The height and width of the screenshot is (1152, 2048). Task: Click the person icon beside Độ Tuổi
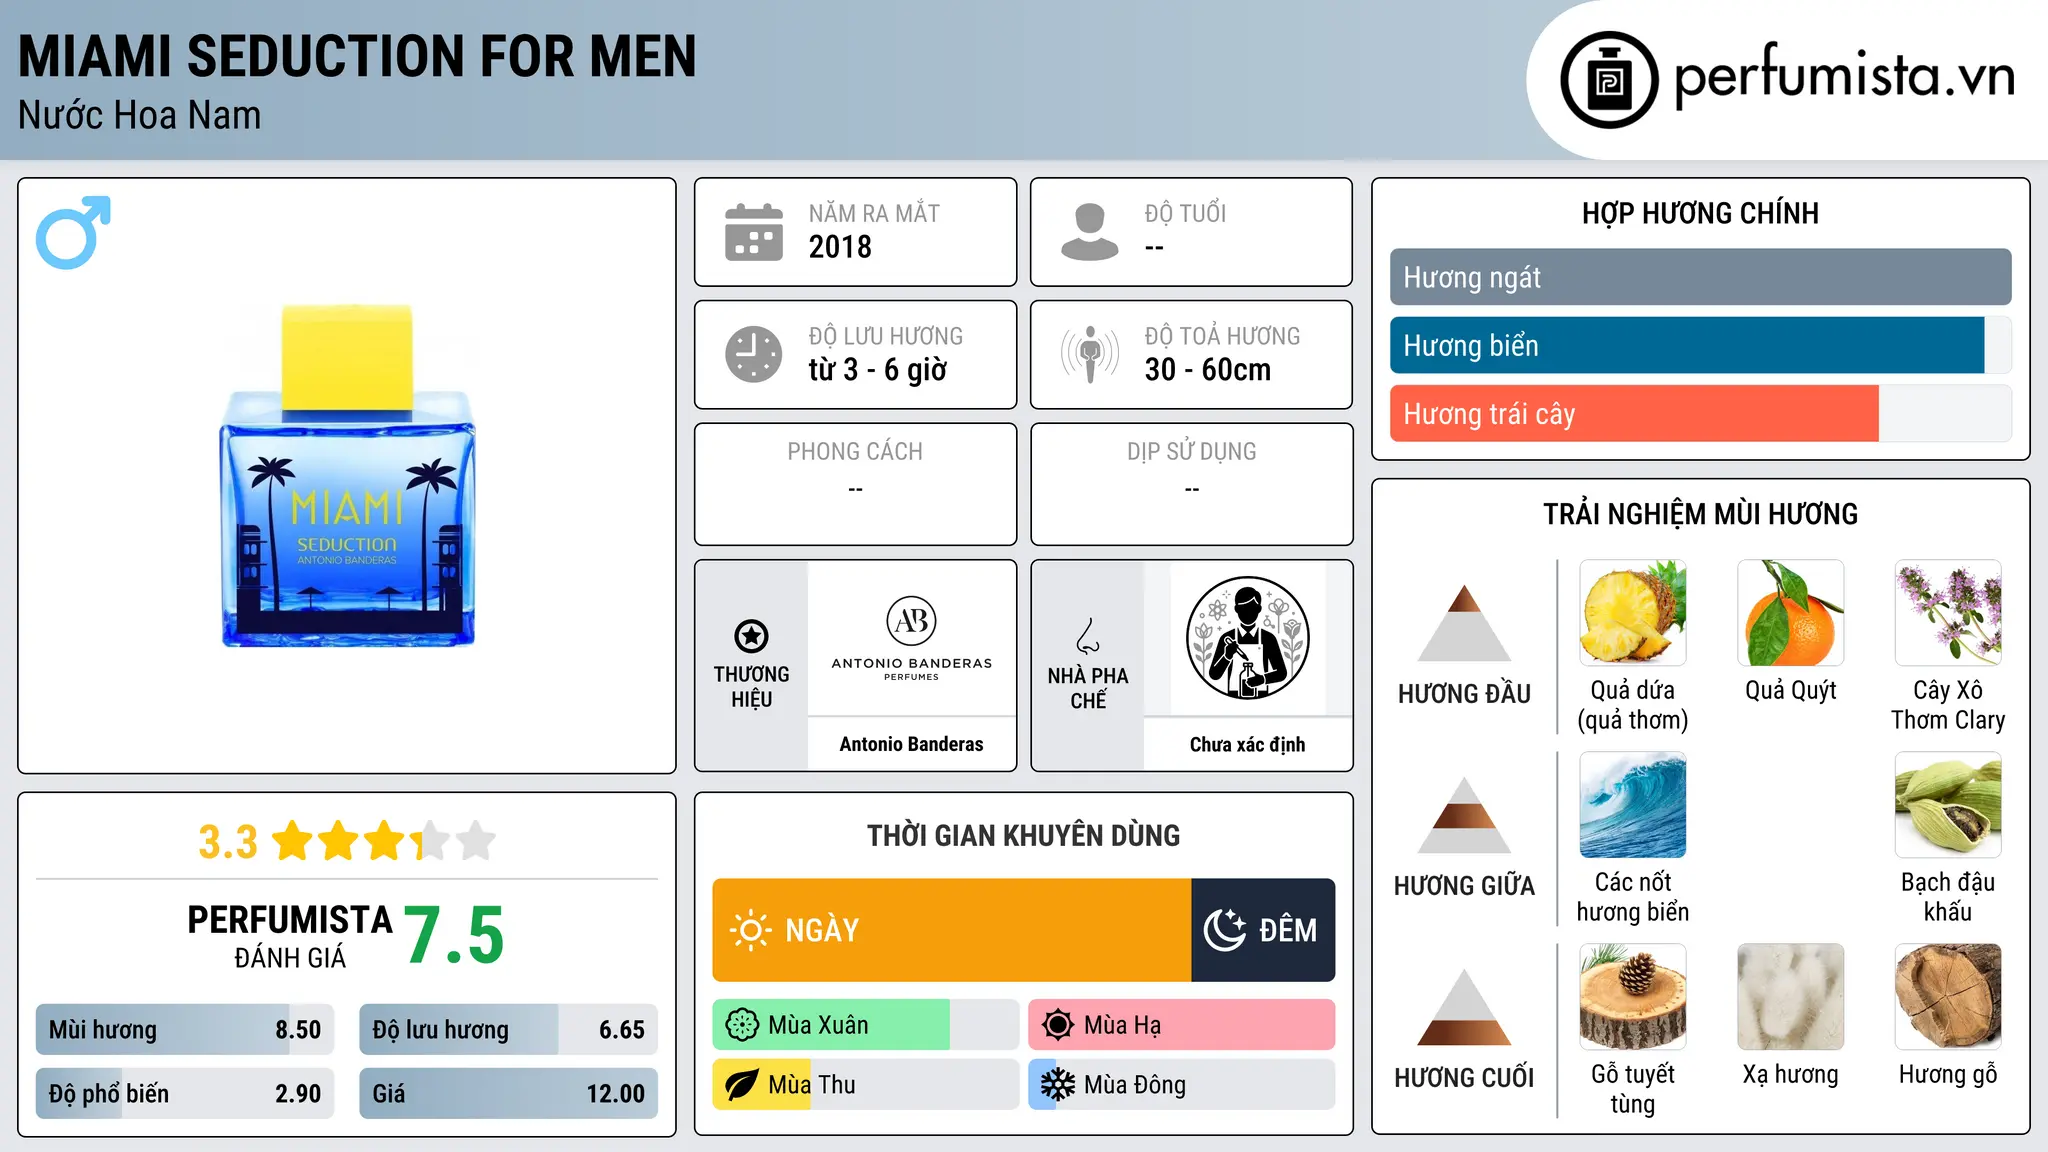(1090, 232)
